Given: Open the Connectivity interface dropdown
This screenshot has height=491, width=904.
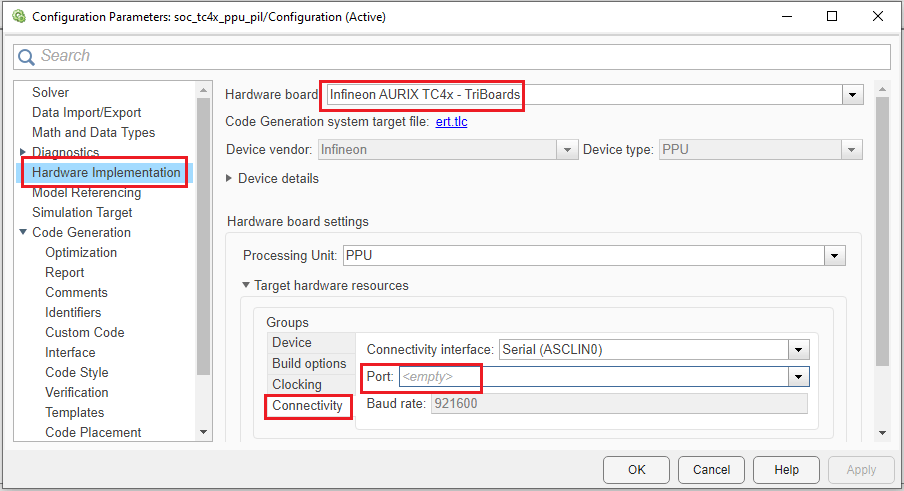Looking at the screenshot, I should coord(798,350).
